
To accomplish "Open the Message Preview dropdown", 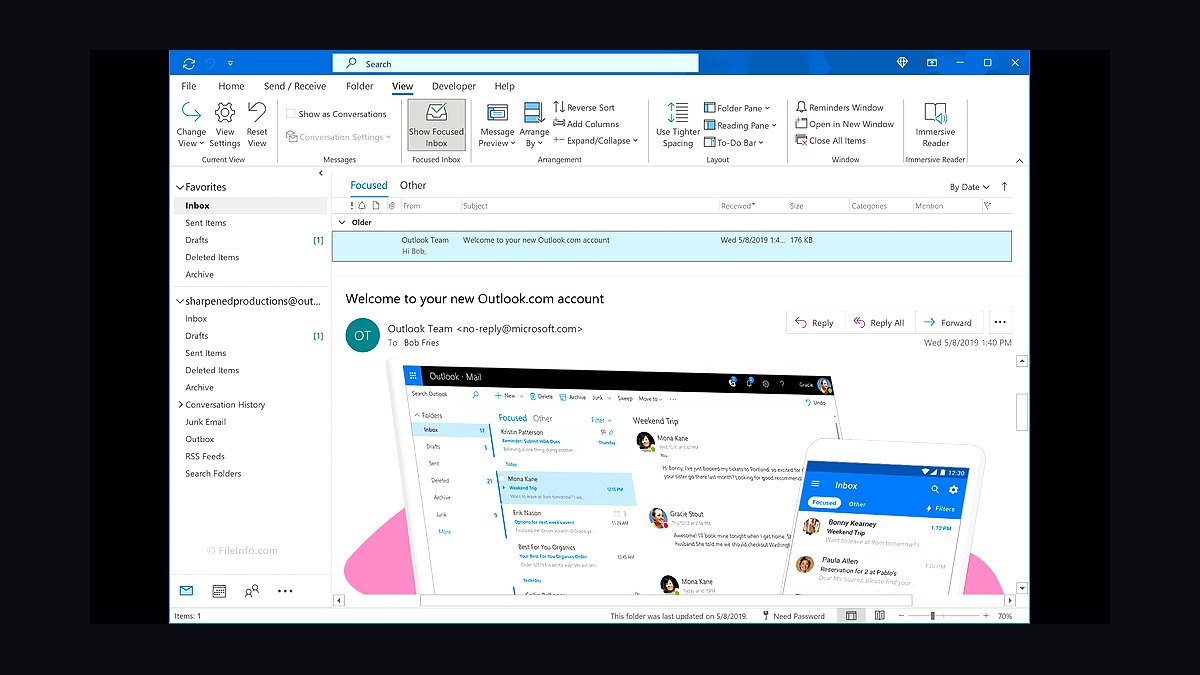I will (x=497, y=125).
